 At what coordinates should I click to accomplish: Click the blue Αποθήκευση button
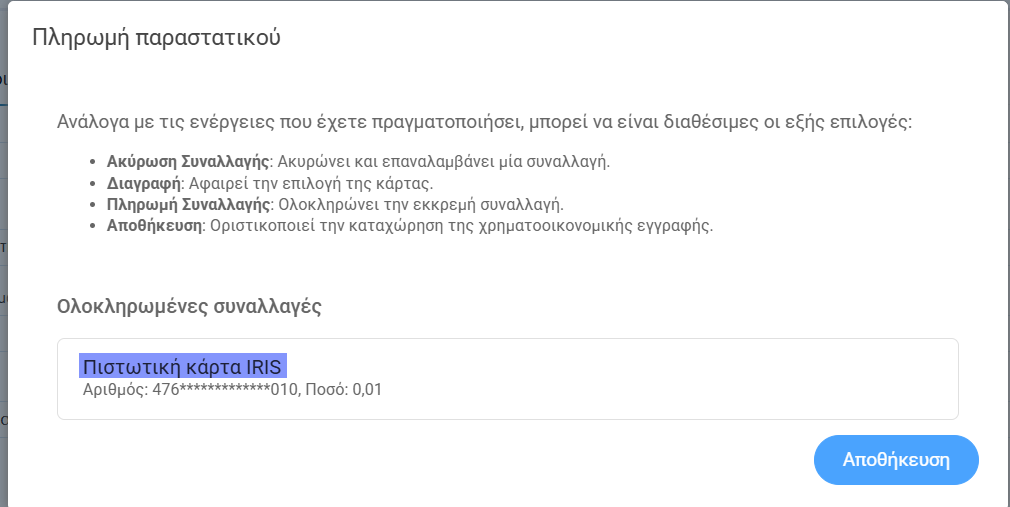[896, 460]
